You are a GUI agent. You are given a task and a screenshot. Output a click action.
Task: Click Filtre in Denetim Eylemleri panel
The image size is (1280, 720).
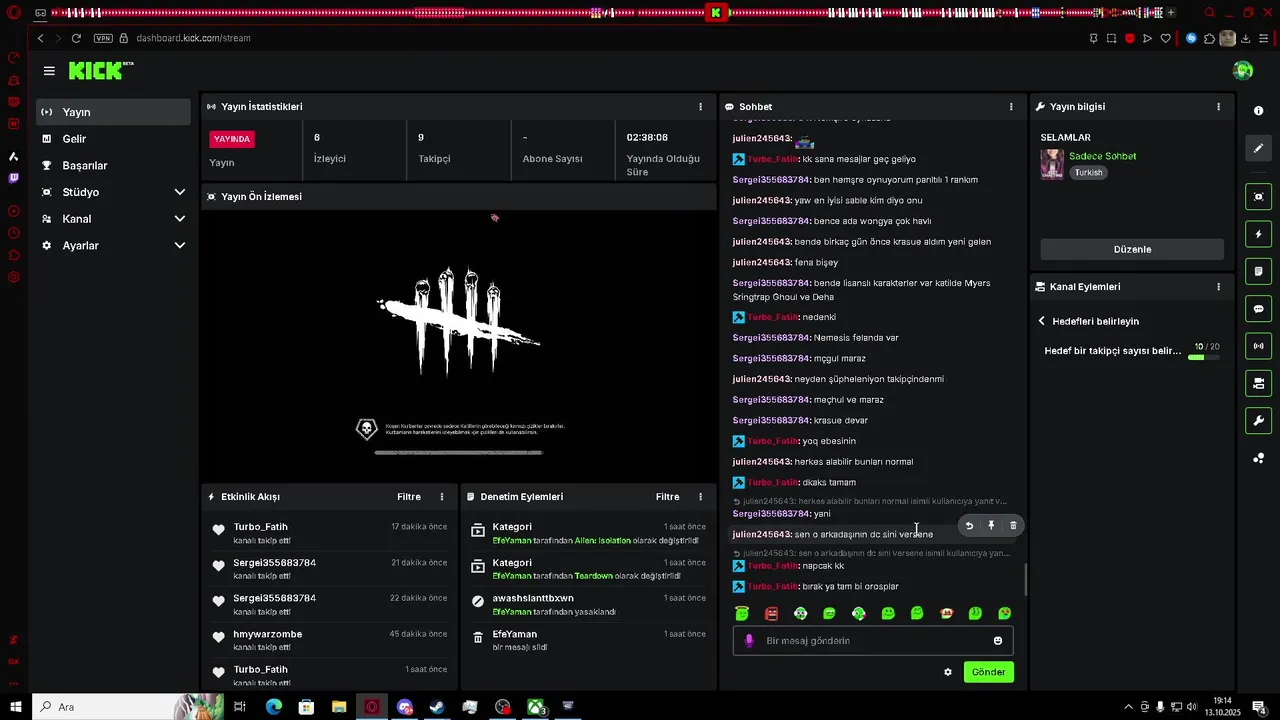click(x=667, y=496)
